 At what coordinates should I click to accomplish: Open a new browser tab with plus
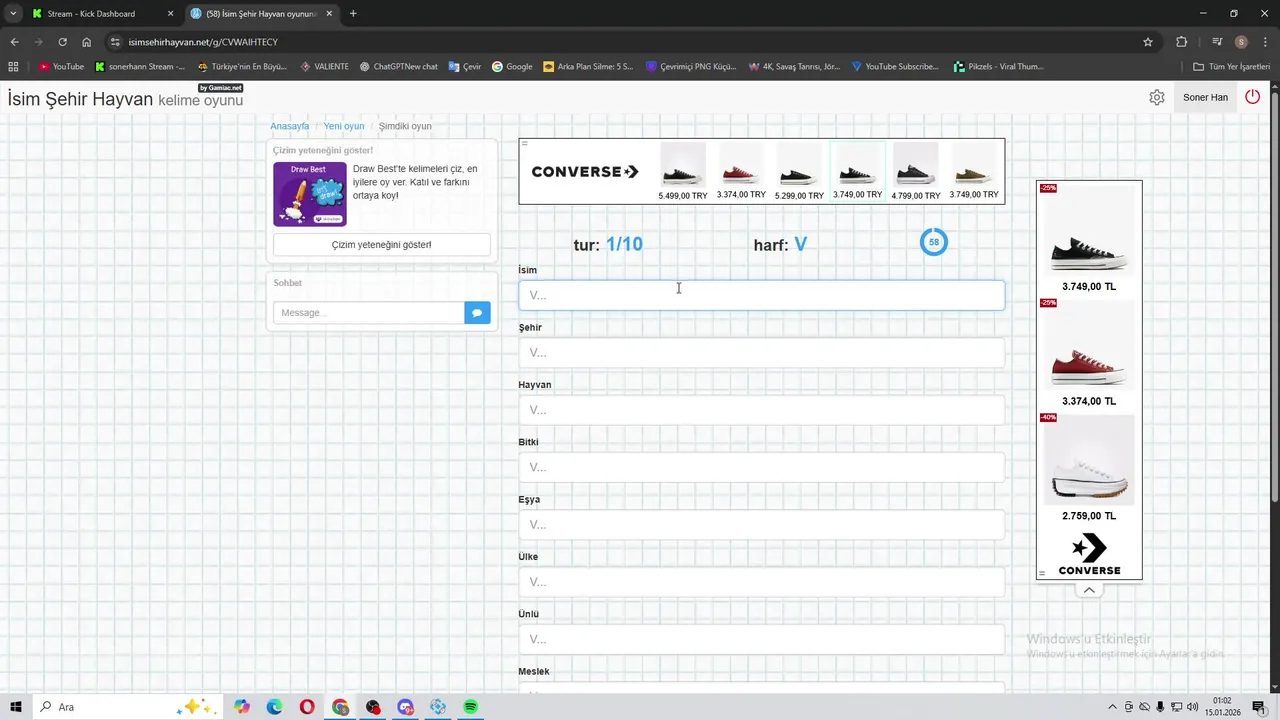pos(353,14)
